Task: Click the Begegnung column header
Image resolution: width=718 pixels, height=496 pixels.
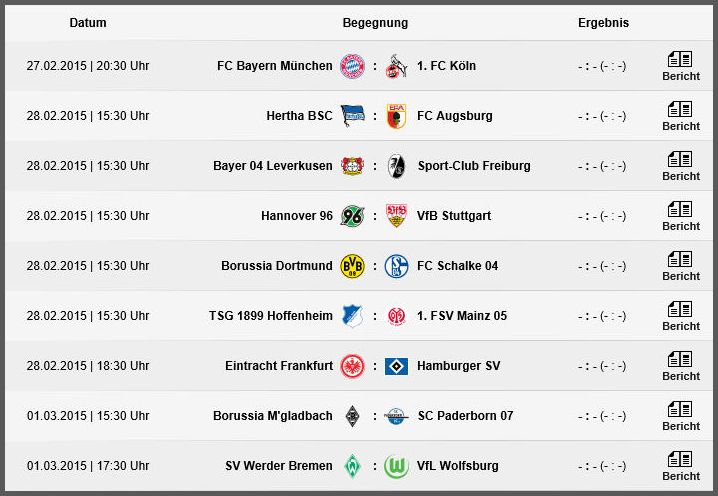Action: click(375, 23)
